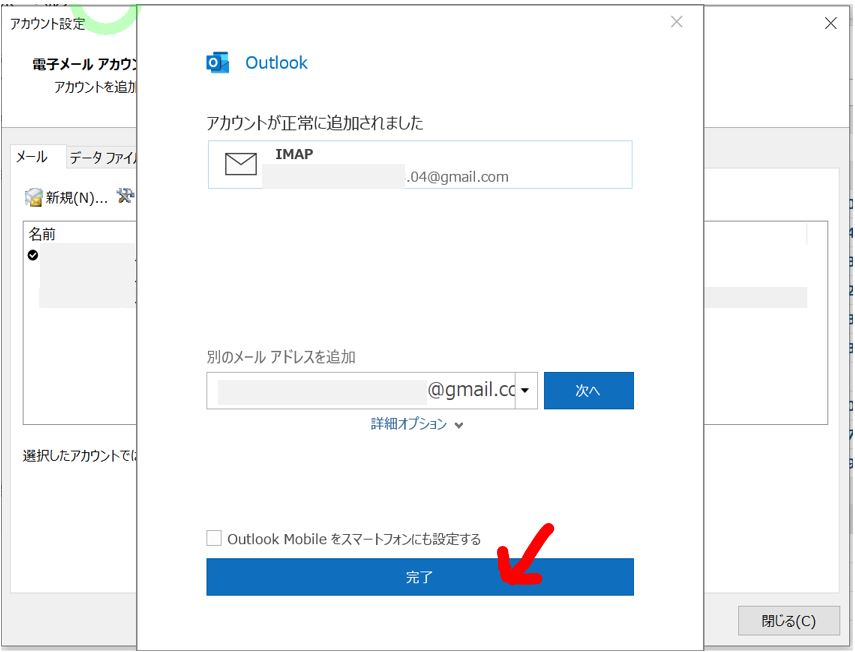Close the アカウント設定 window
Screen dimensions: 855x652
click(x=830, y=23)
